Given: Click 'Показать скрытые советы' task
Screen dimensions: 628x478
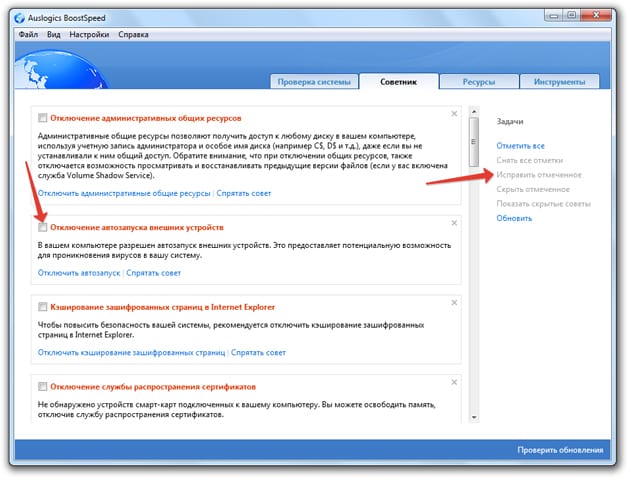Looking at the screenshot, I should tap(544, 204).
